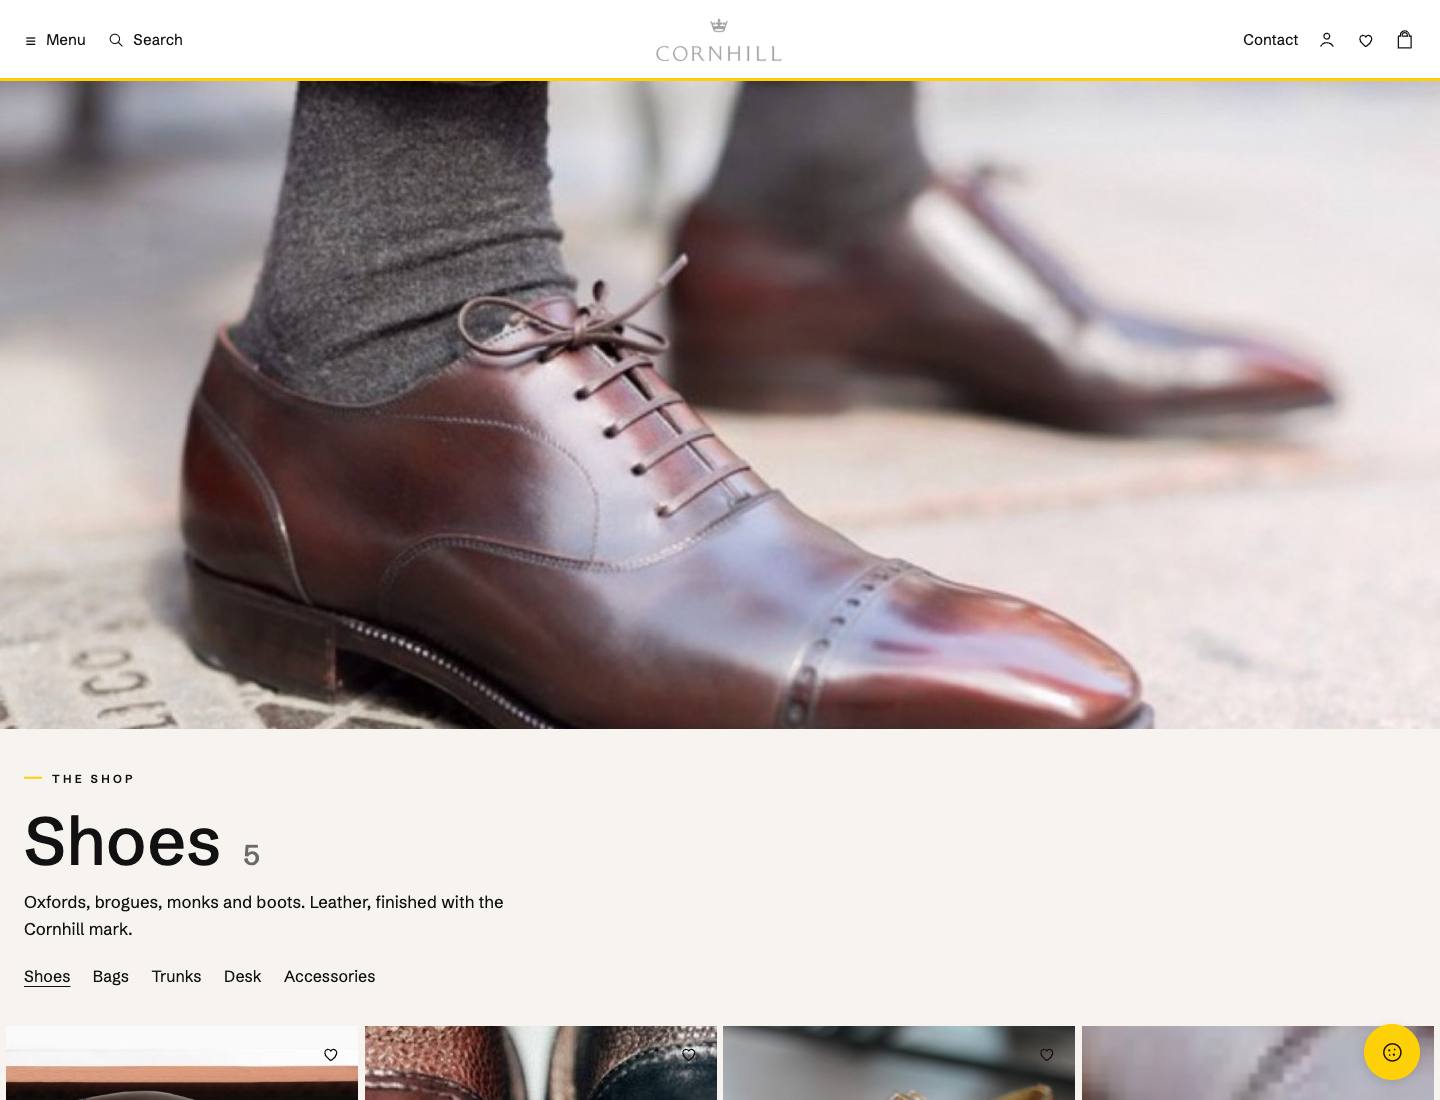Switch to the Trunks category
This screenshot has width=1440, height=1100.
tap(176, 976)
